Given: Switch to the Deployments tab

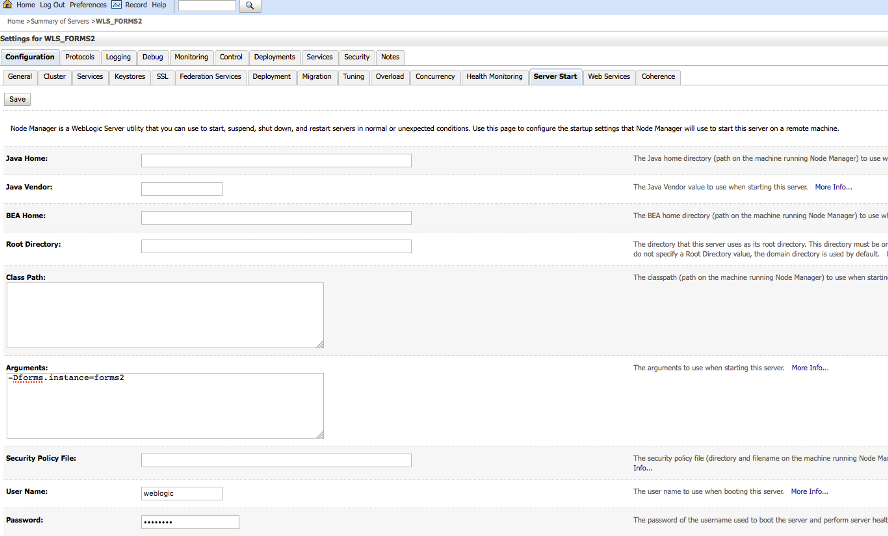Looking at the screenshot, I should tap(275, 57).
